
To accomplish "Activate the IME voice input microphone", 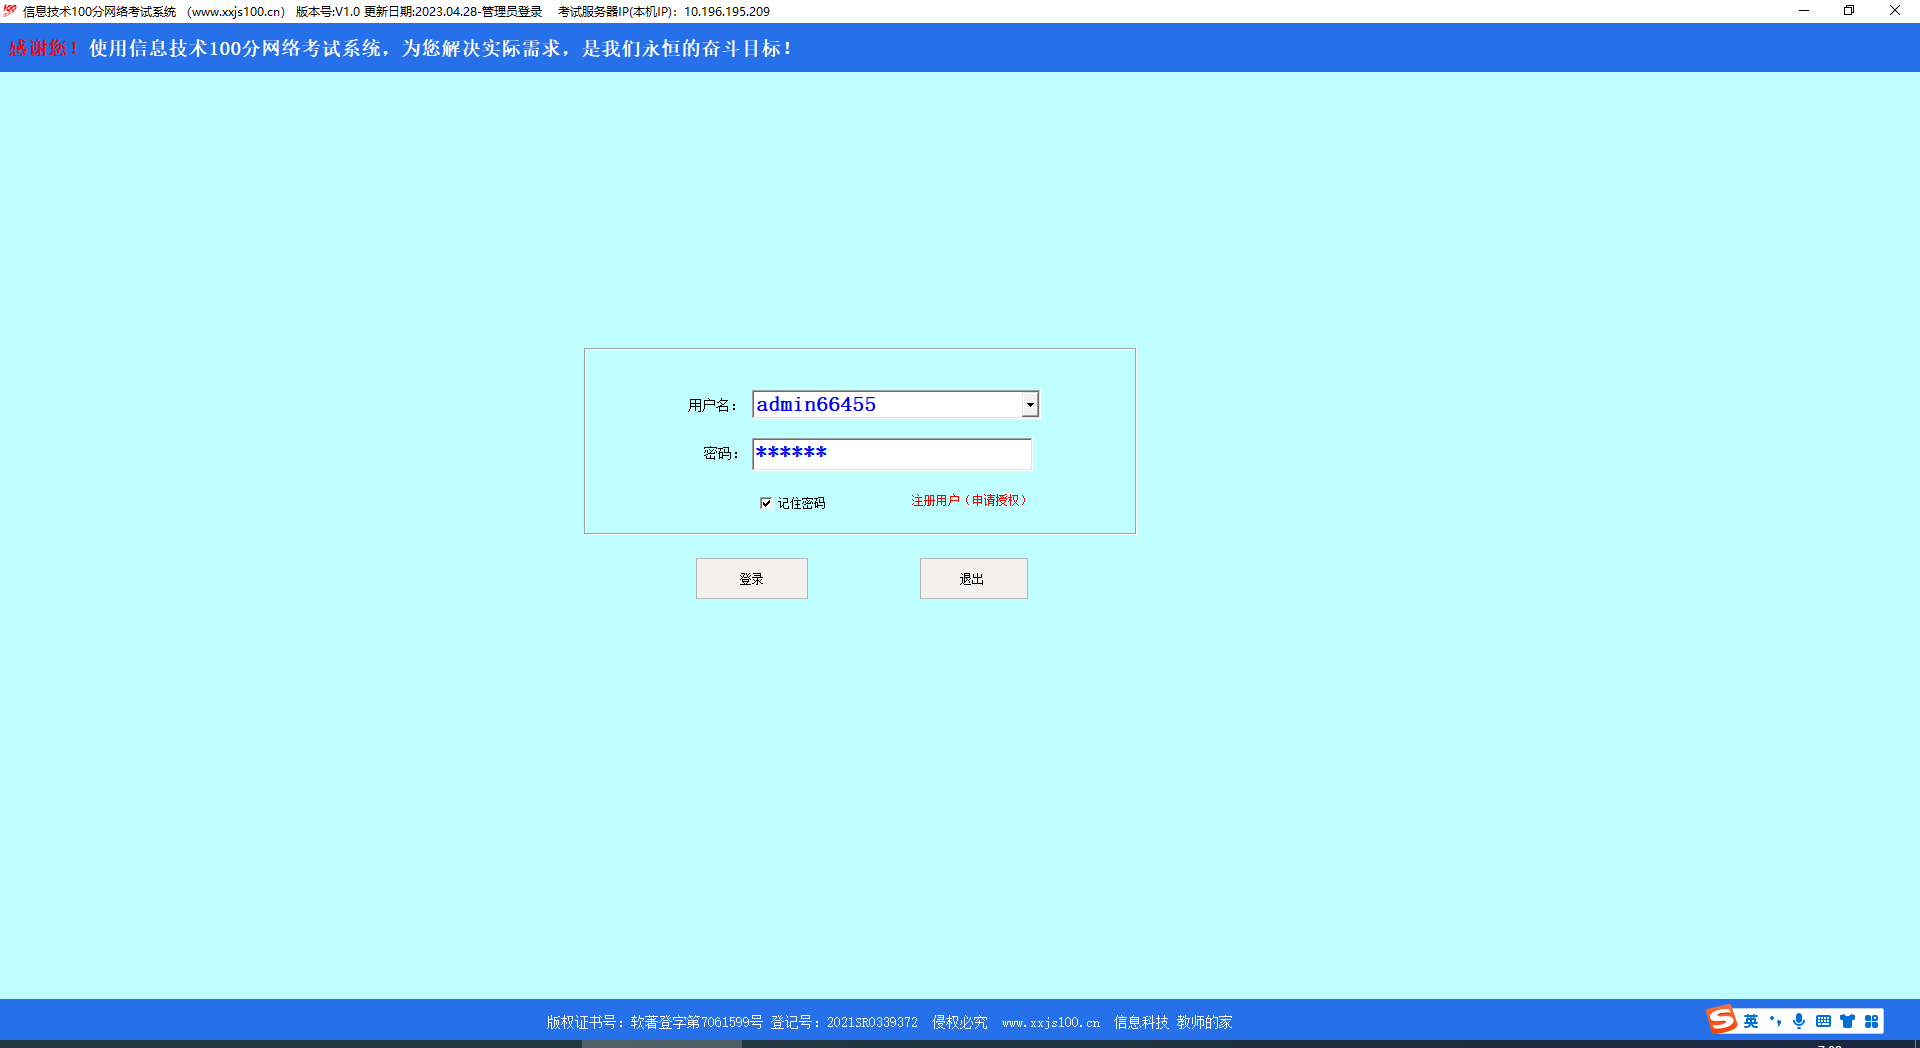I will (1799, 1021).
